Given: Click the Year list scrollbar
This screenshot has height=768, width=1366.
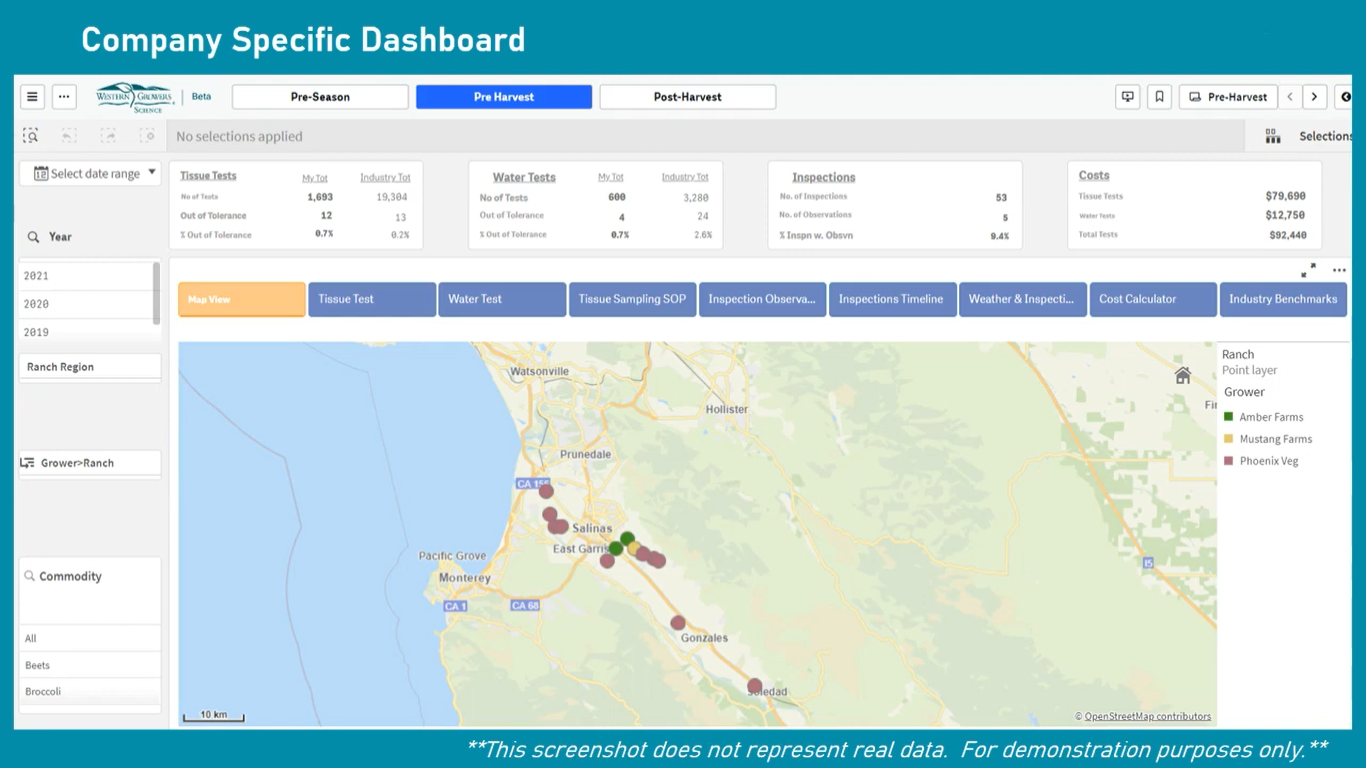Looking at the screenshot, I should coord(156,292).
